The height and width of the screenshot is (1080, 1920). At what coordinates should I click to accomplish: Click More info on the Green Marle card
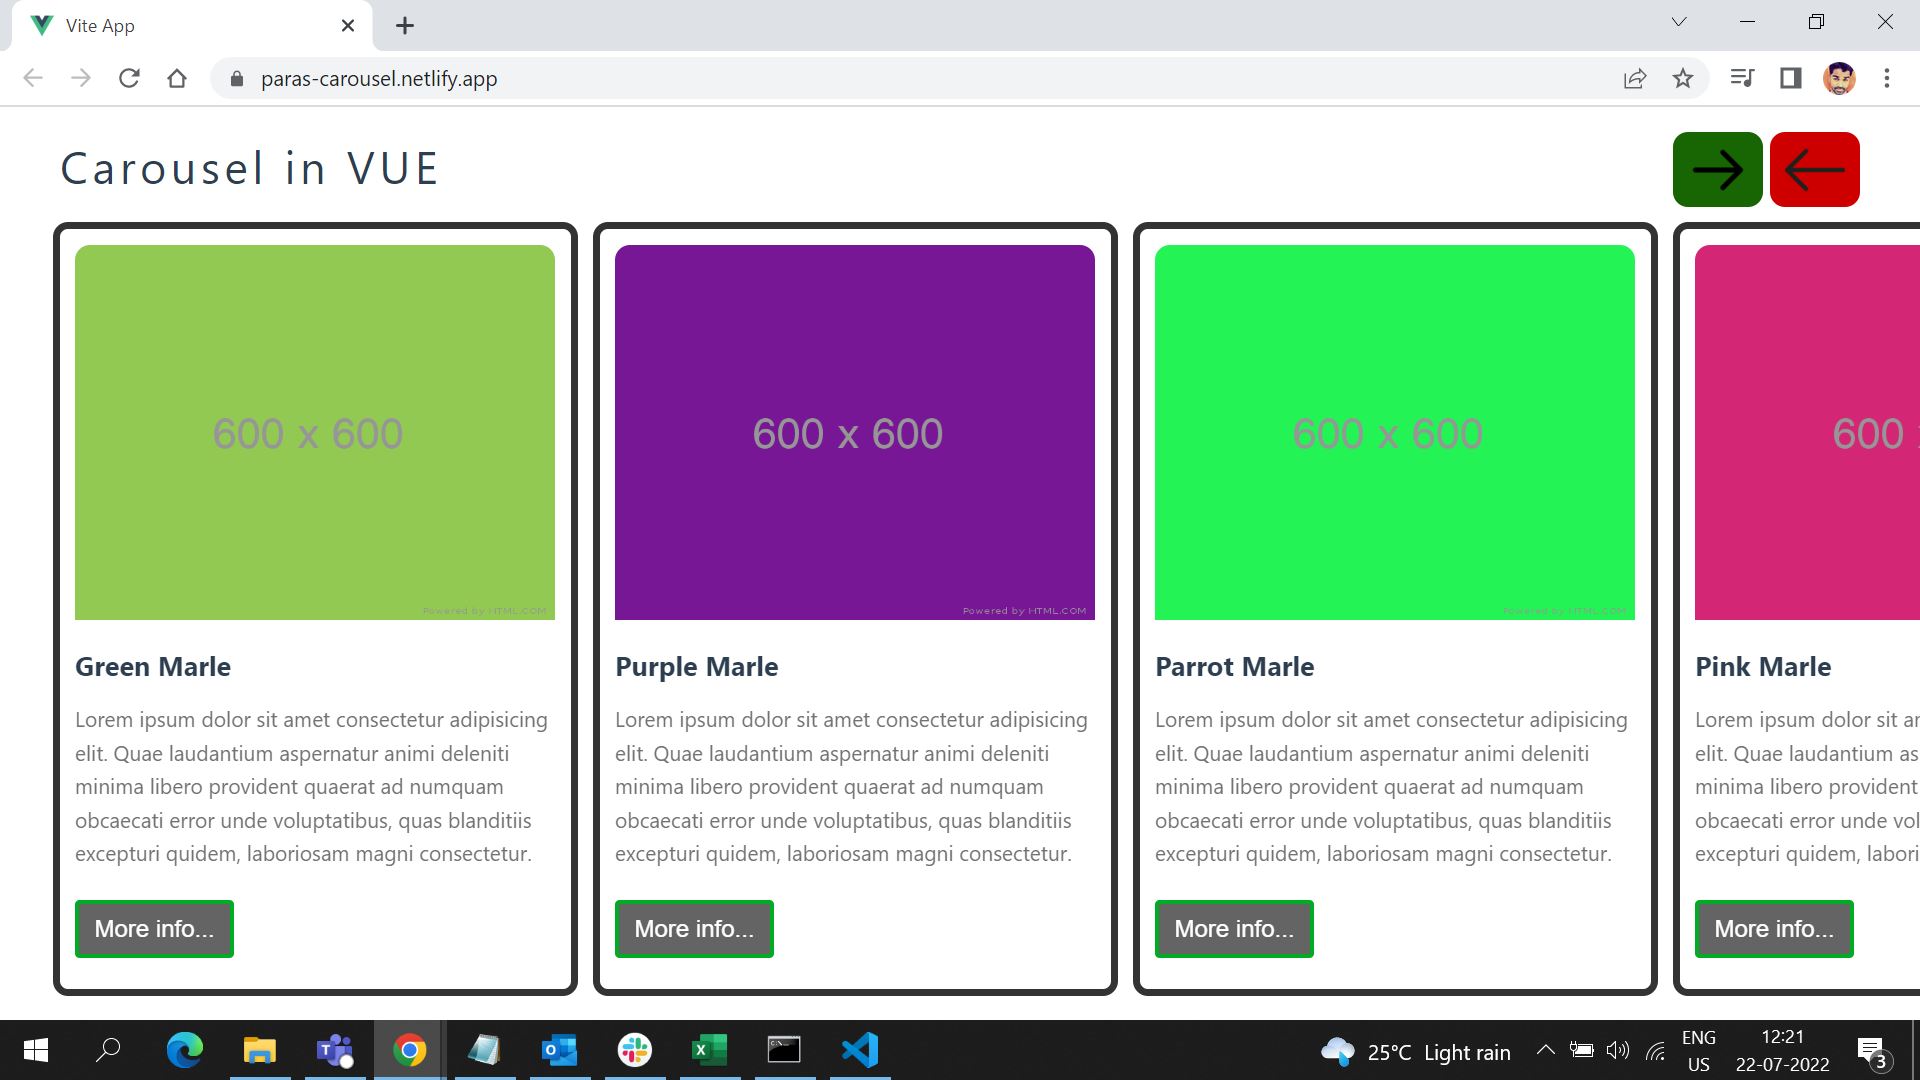154,928
